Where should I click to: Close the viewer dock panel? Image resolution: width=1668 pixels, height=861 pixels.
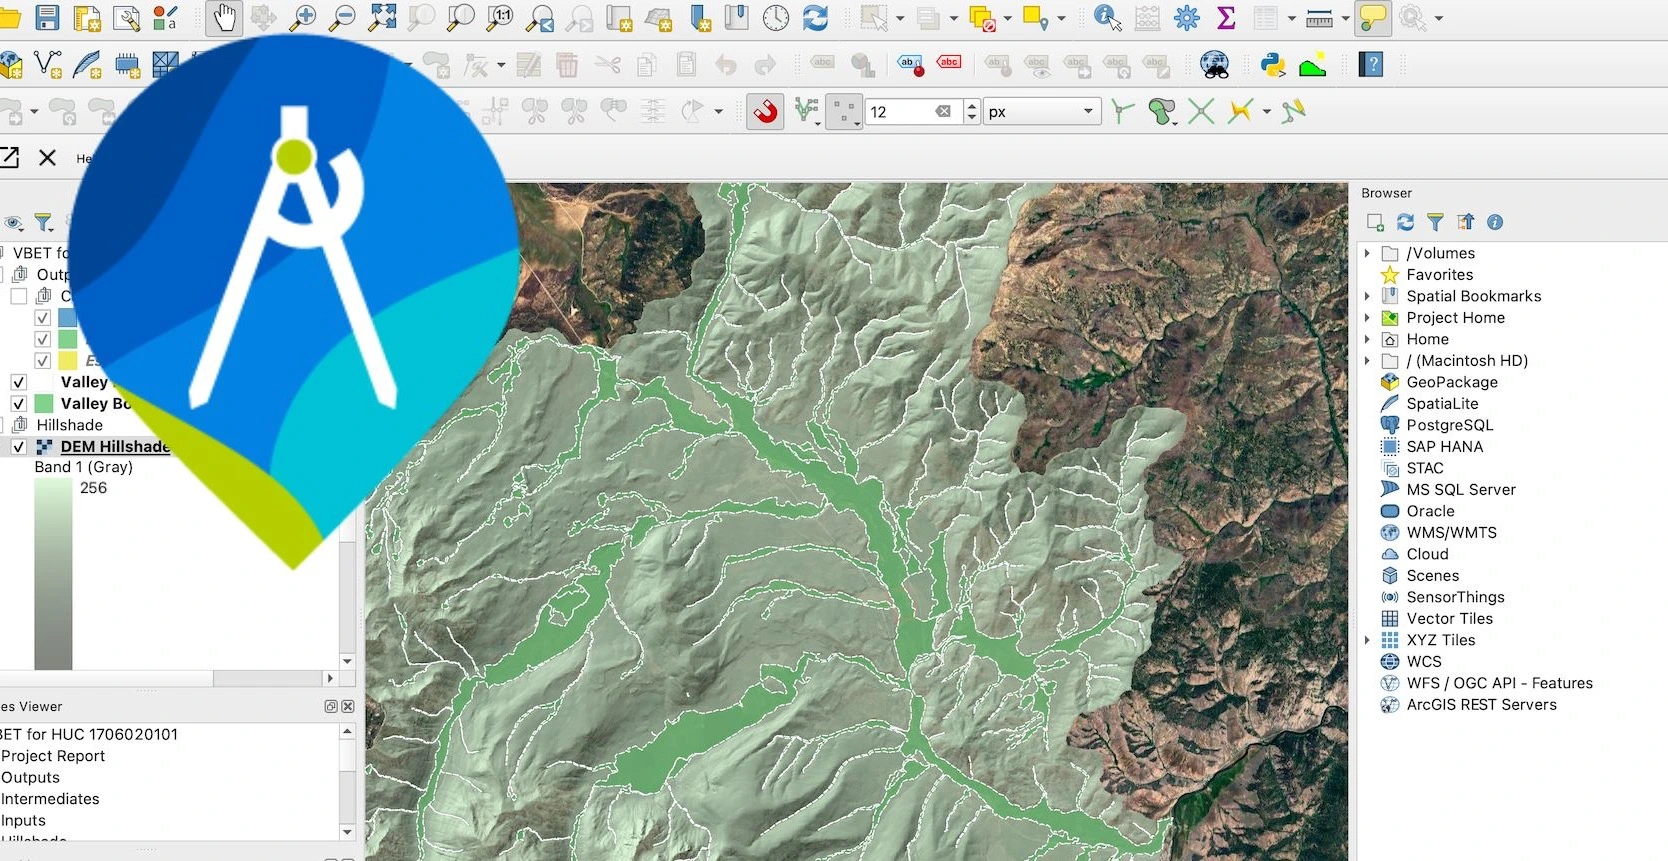pyautogui.click(x=348, y=706)
